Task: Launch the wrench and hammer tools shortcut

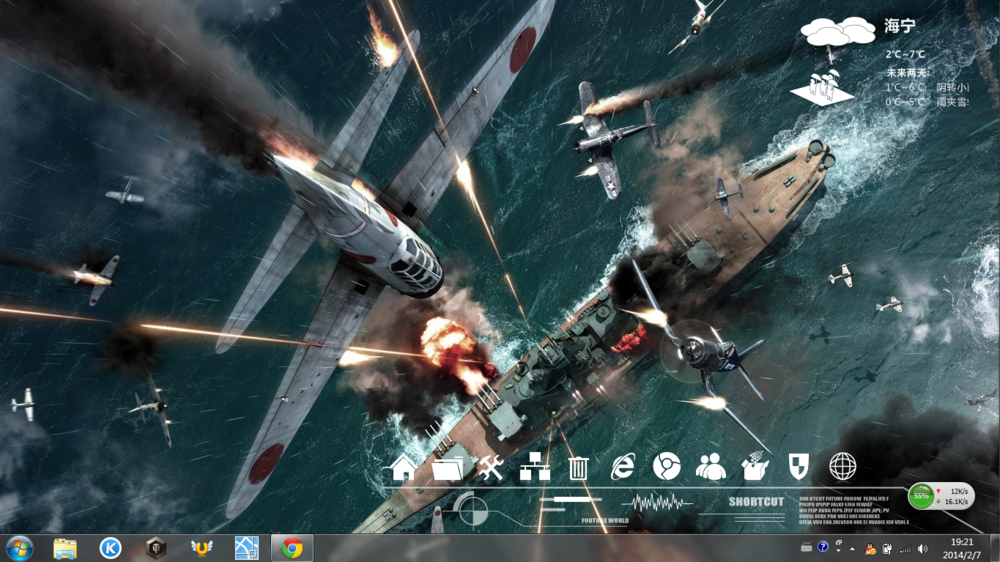Action: [491, 468]
